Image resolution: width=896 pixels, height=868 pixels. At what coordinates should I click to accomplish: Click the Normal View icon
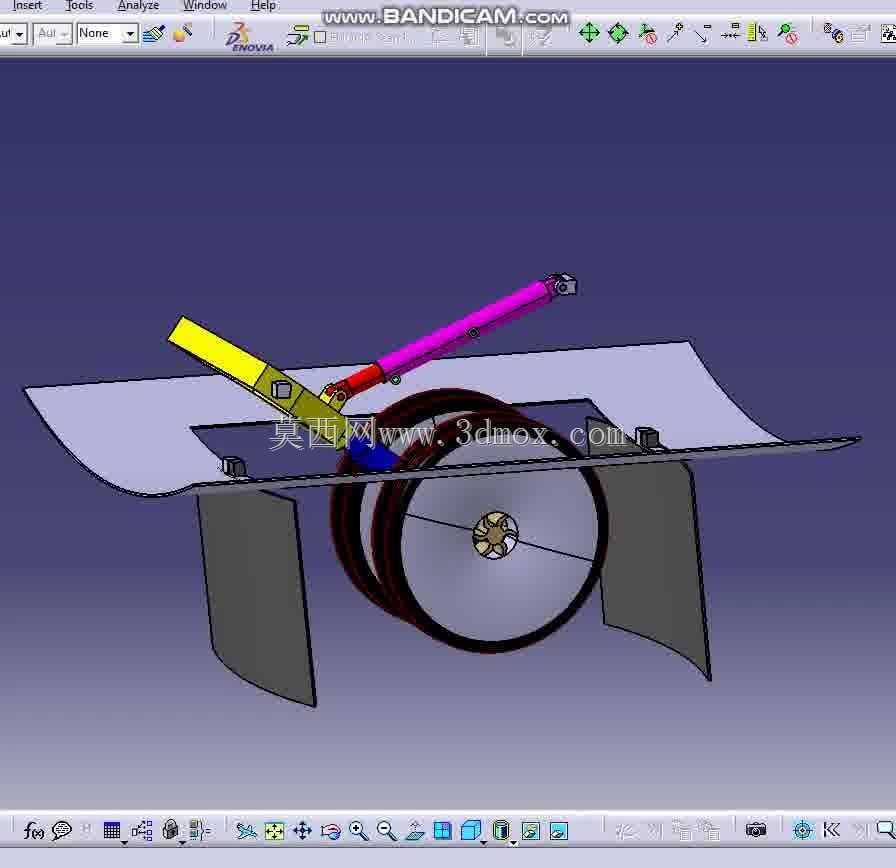pyautogui.click(x=415, y=830)
